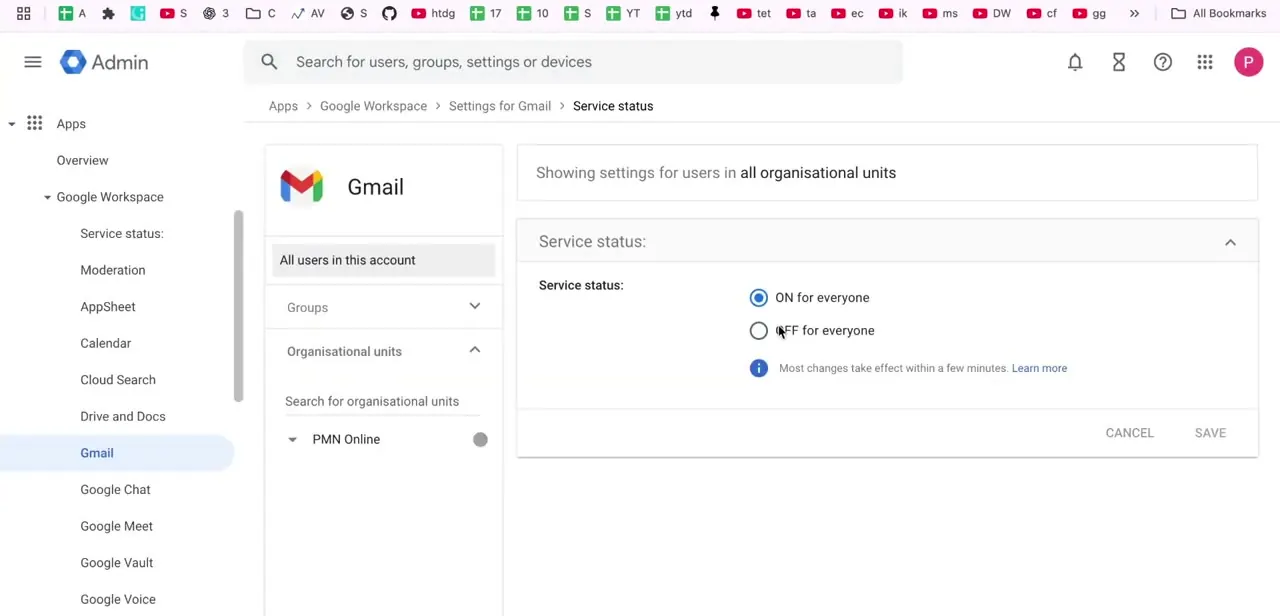Show more bookmarks via overflow chevron
The image size is (1280, 616).
click(1134, 13)
